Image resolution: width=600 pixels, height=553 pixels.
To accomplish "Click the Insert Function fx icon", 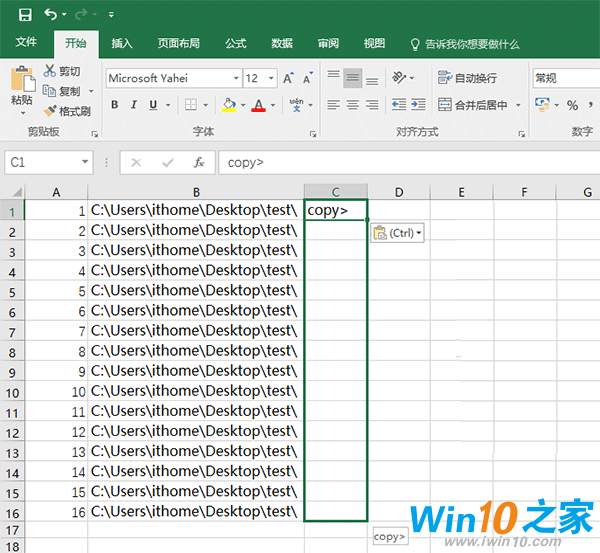I will pyautogui.click(x=199, y=162).
